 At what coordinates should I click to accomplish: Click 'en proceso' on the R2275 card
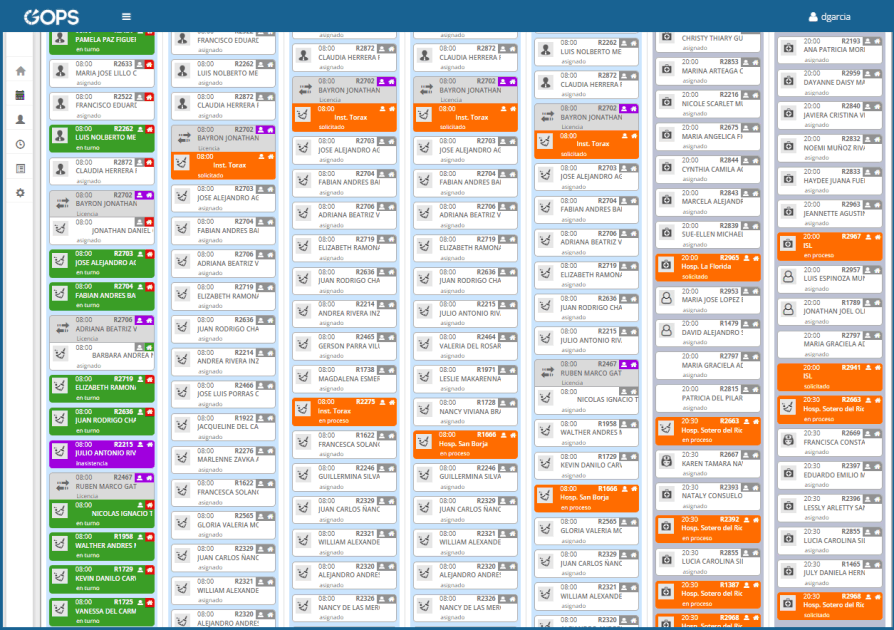click(334, 421)
